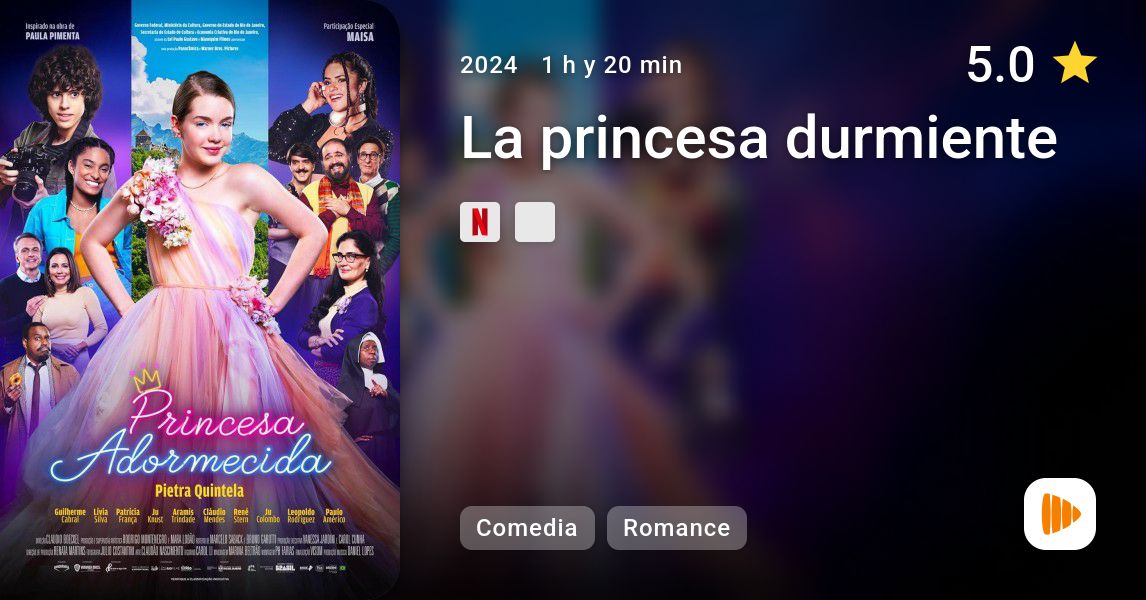This screenshot has width=1146, height=600.
Task: Select the blank white provider icon beside Netflix
Action: pyautogui.click(x=535, y=222)
